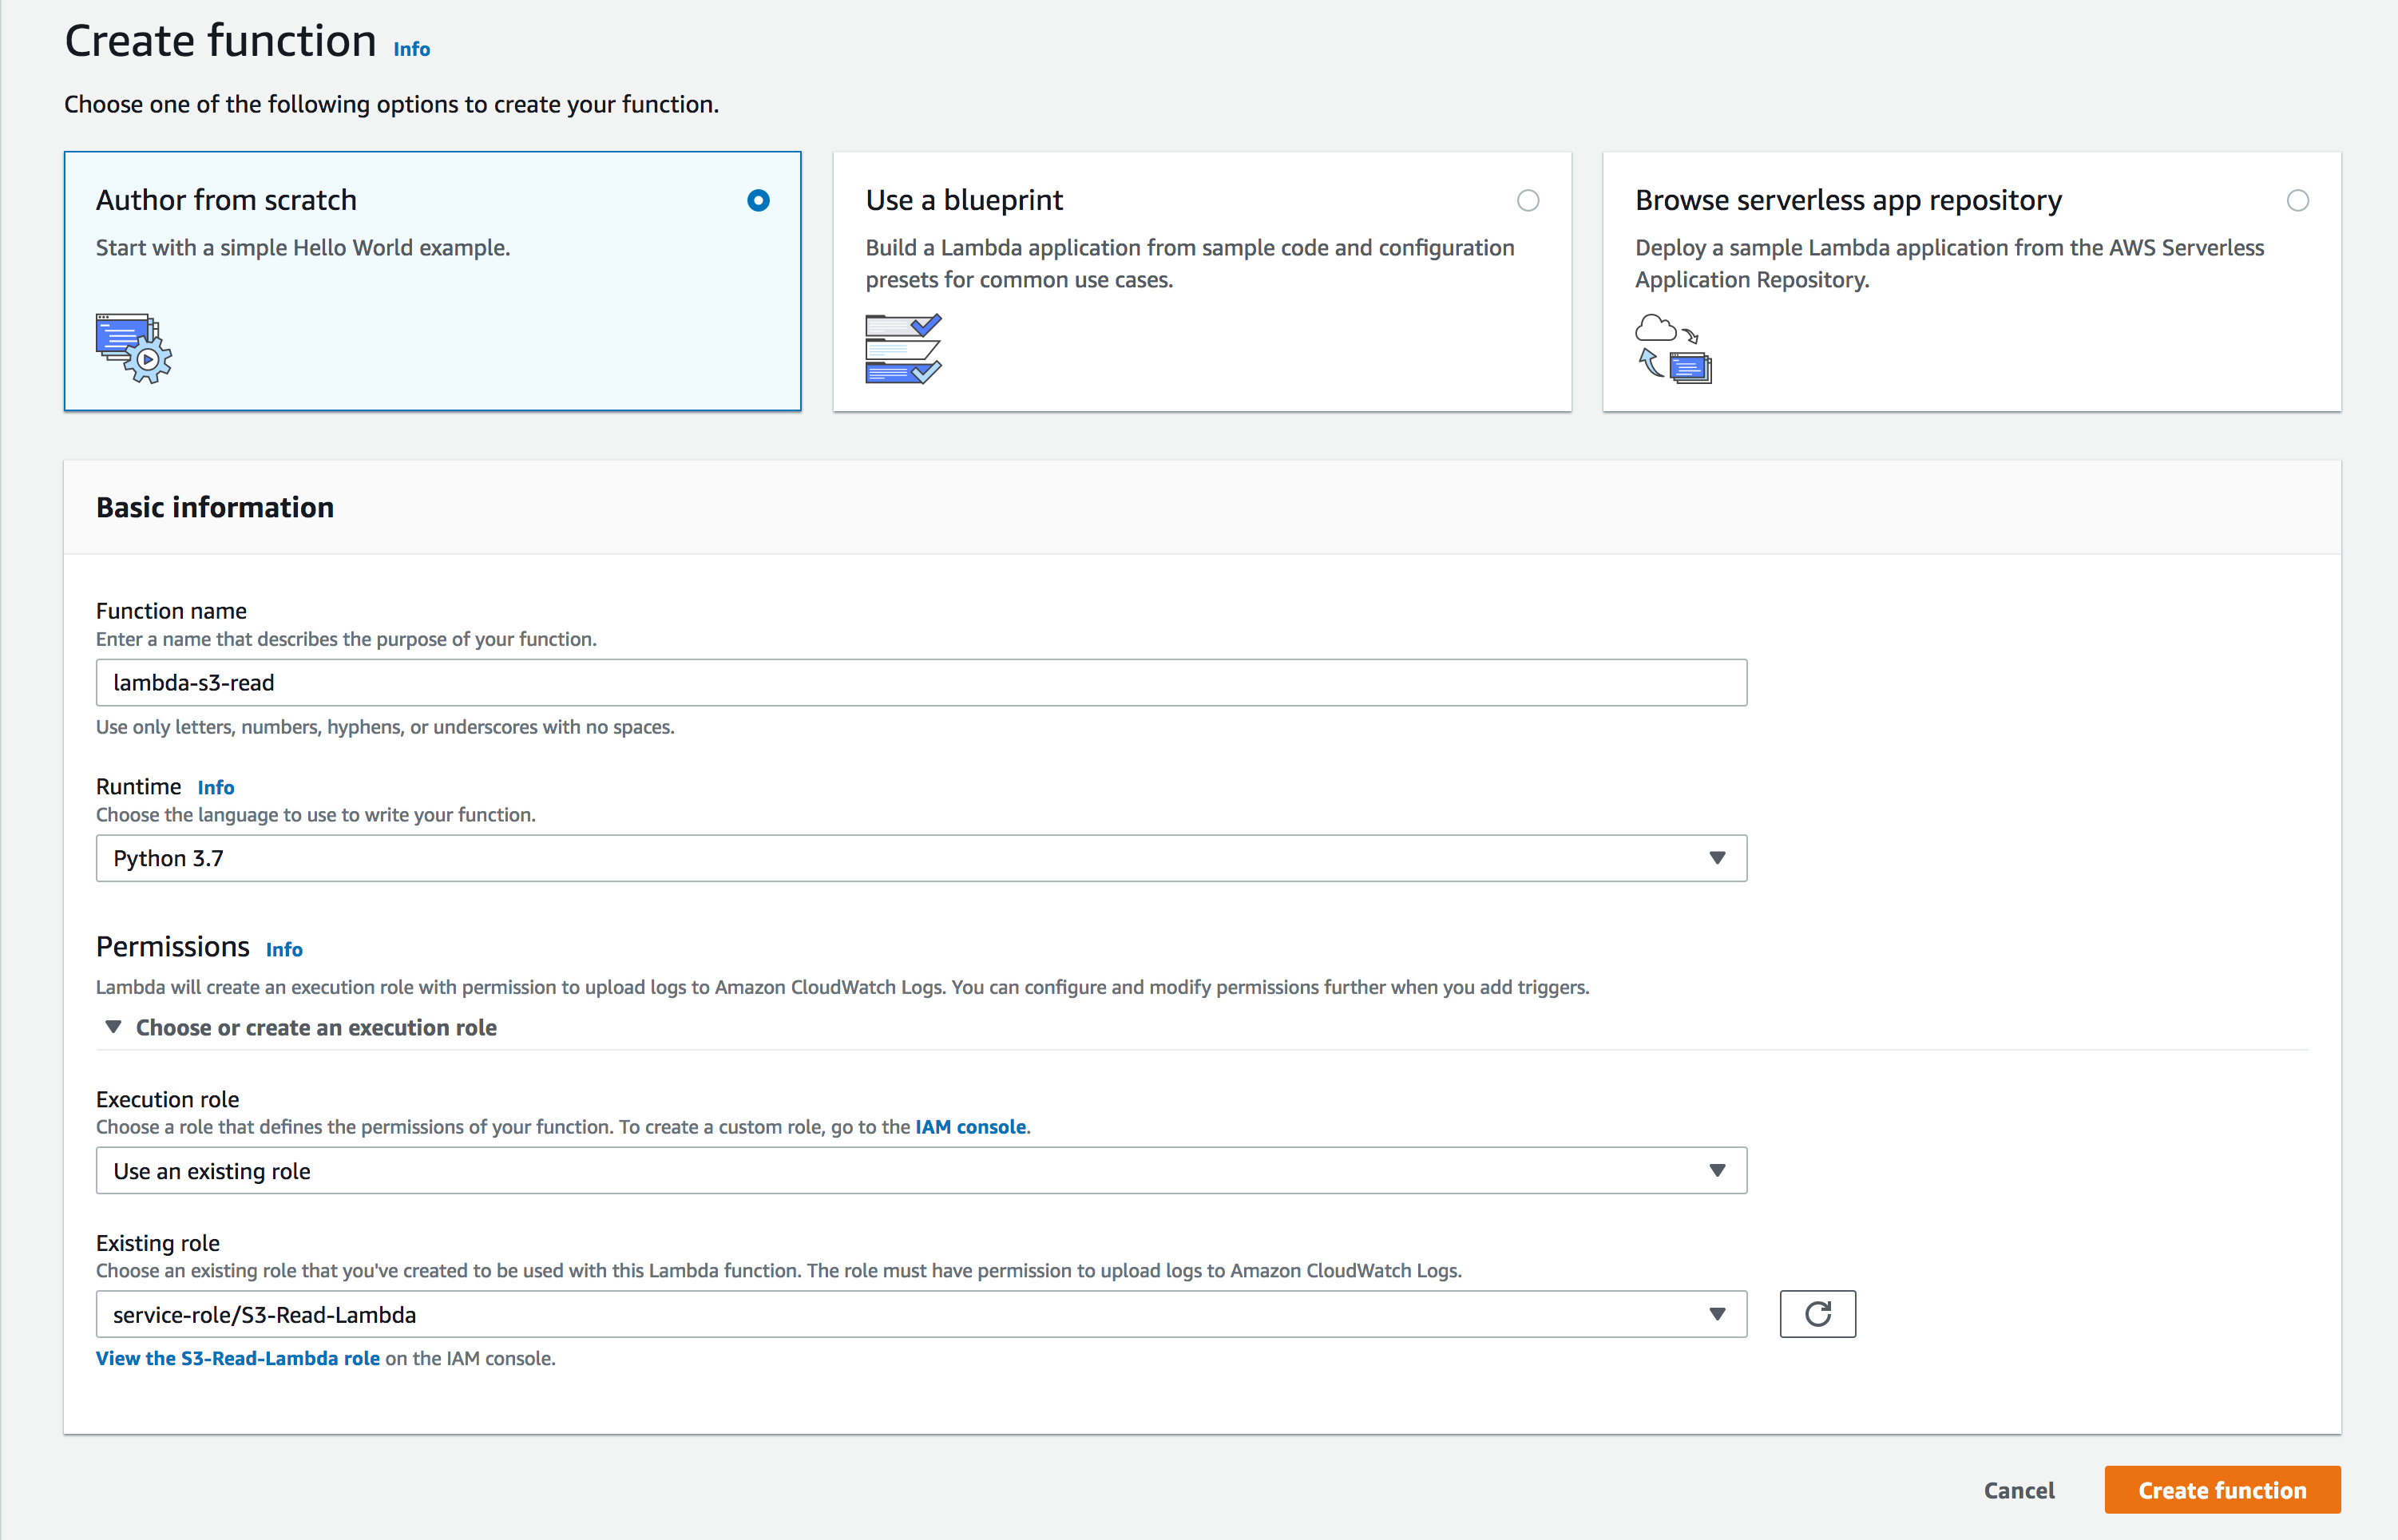Open the IAM console link
The image size is (2398, 1540).
point(970,1126)
